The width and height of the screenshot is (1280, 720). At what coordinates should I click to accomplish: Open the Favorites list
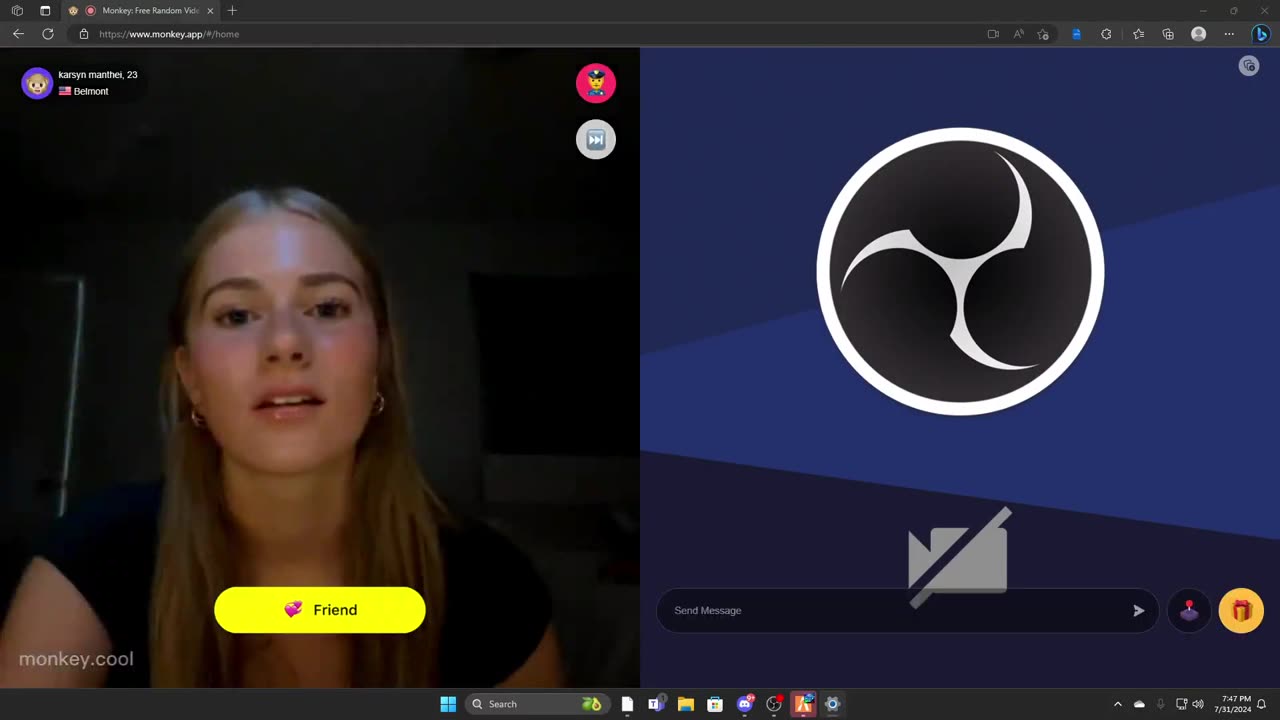1138,34
